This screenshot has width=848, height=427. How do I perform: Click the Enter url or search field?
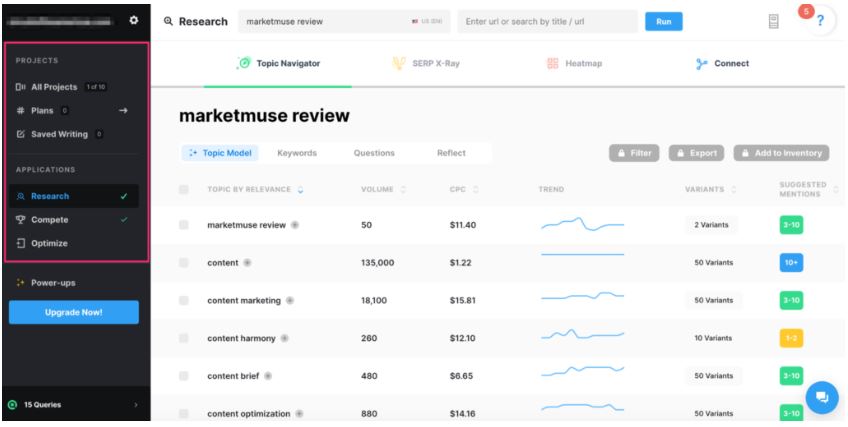pyautogui.click(x=547, y=22)
